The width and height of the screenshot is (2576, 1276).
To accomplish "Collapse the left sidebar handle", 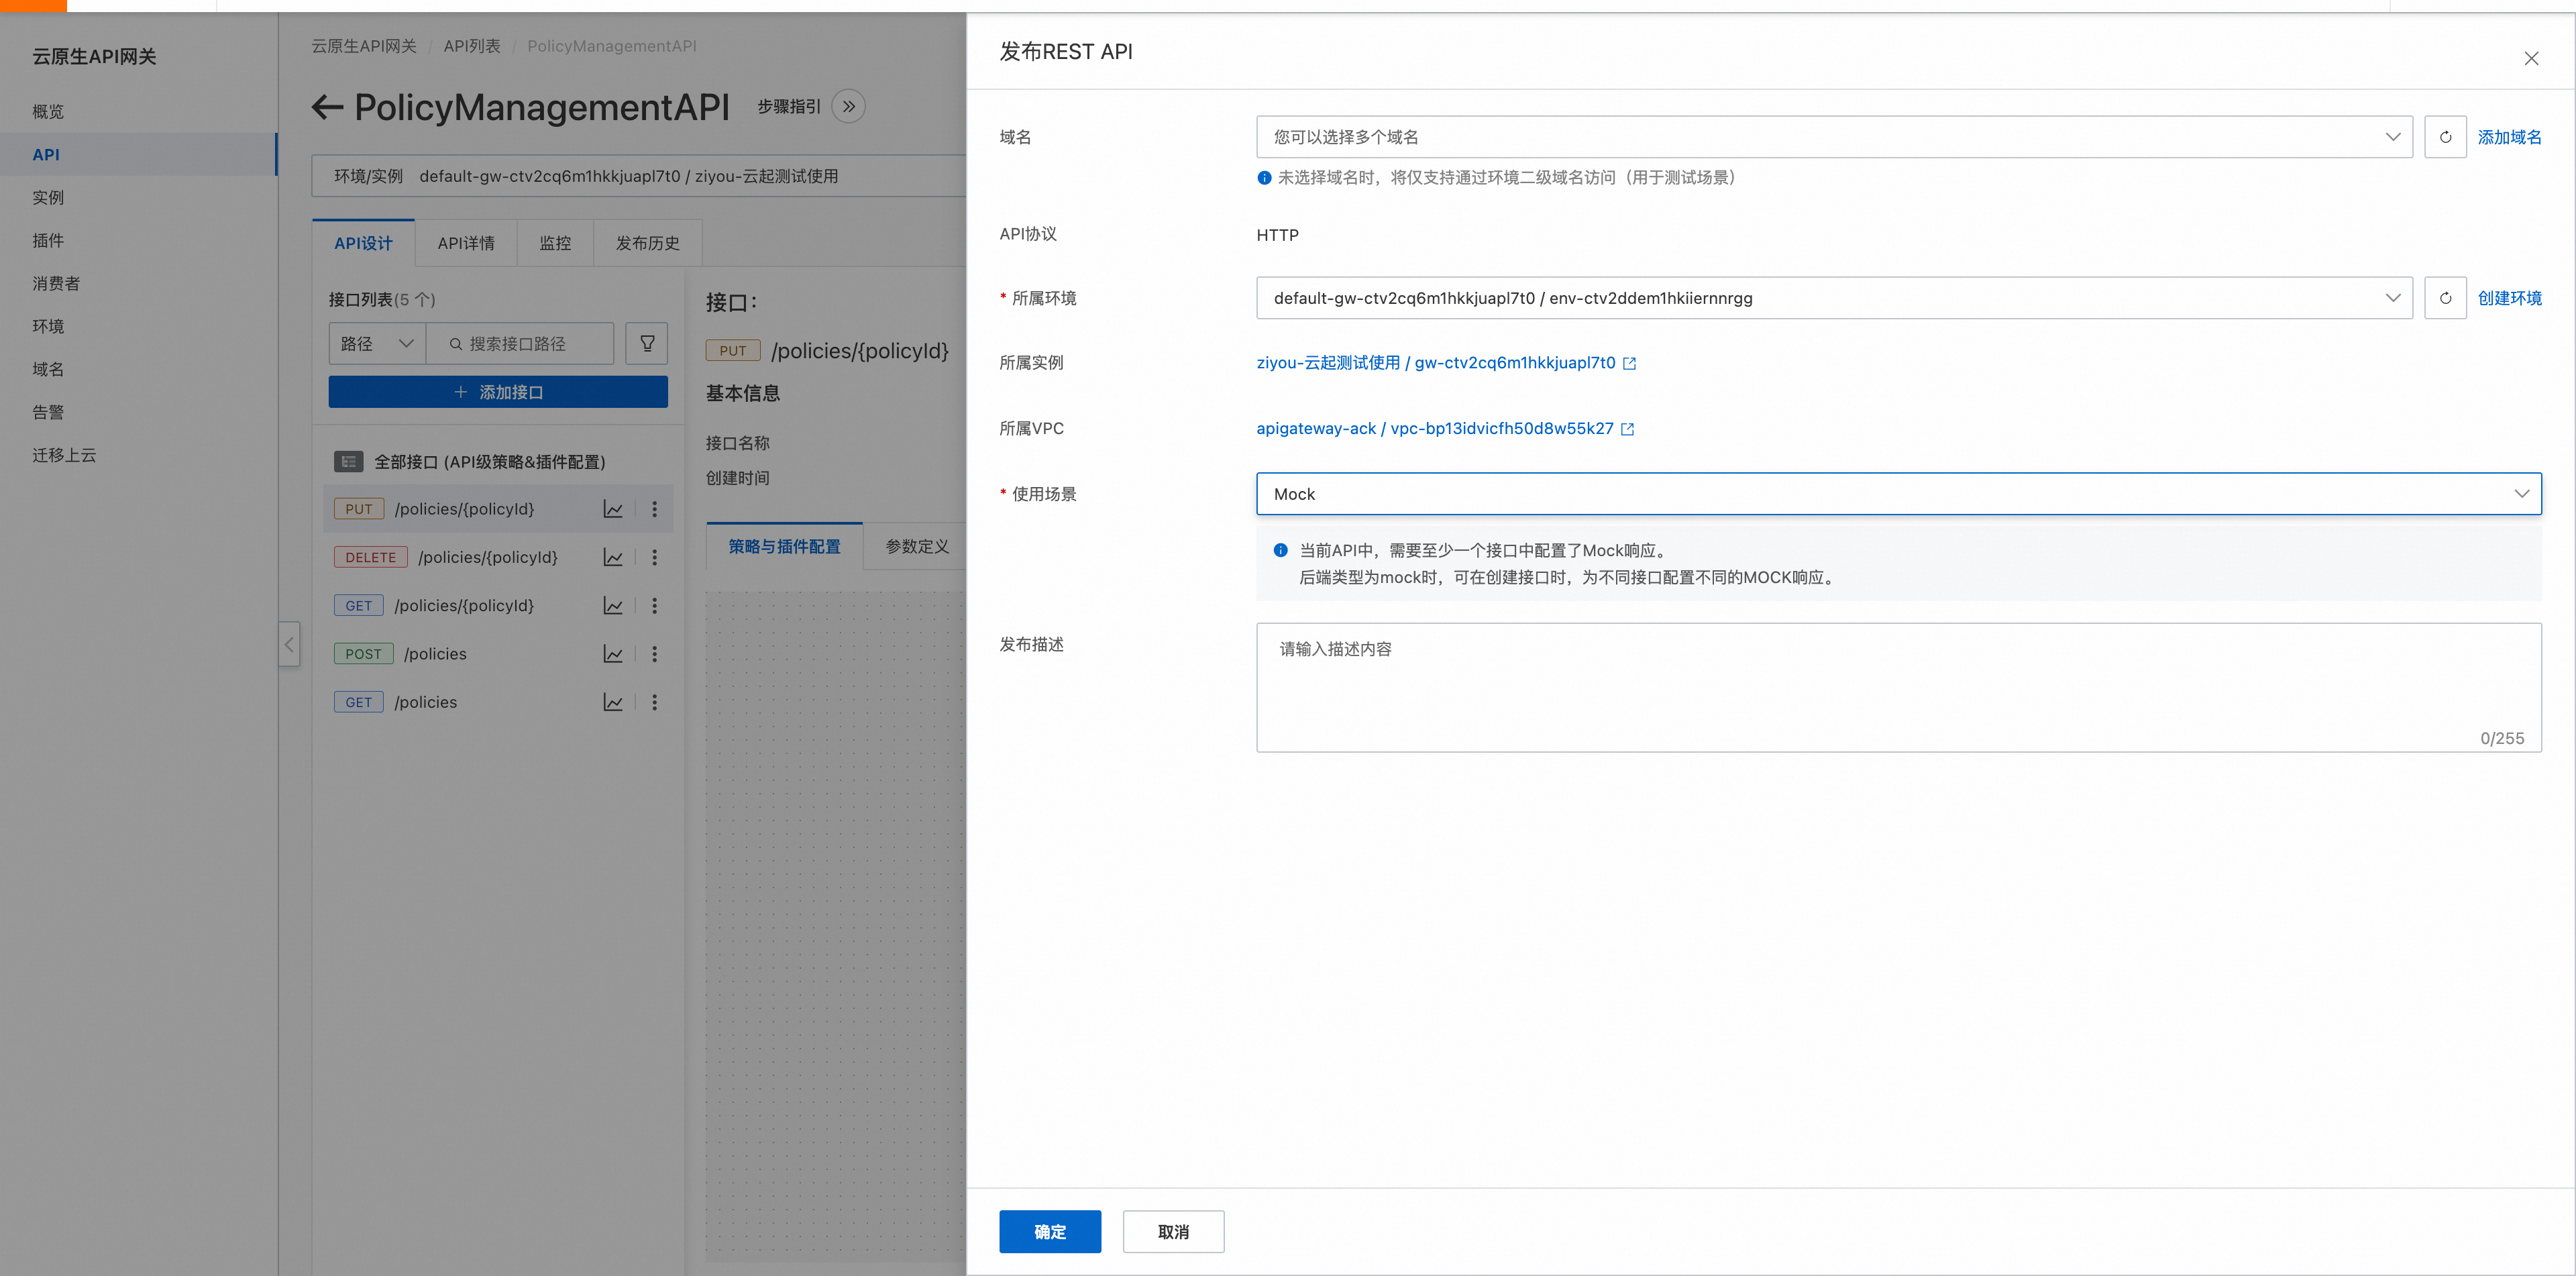I will coord(289,644).
